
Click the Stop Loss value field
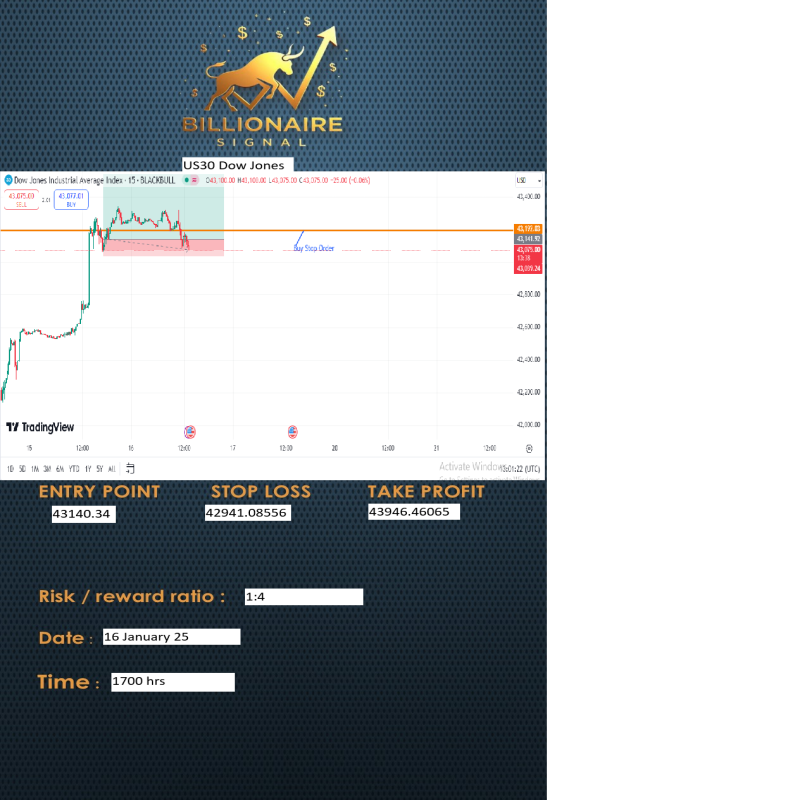coord(247,513)
